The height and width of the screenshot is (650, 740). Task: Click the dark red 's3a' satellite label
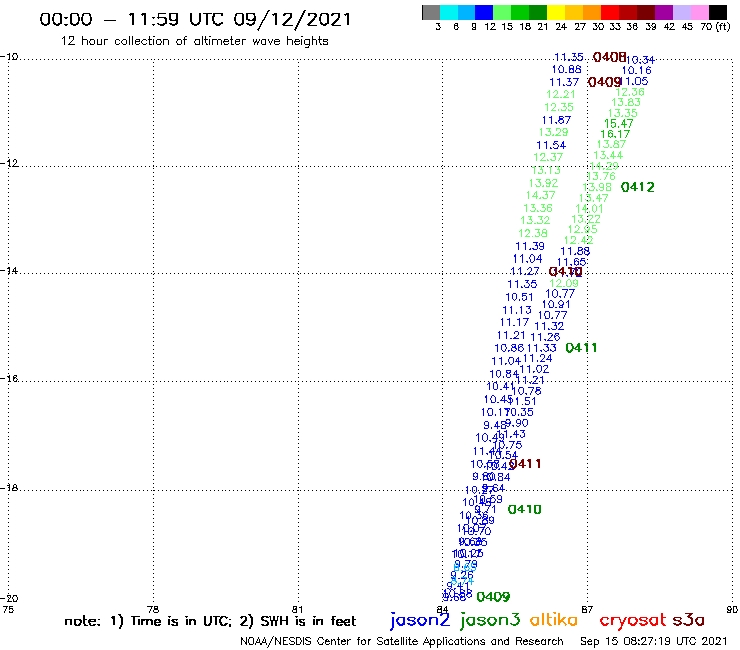tap(688, 620)
